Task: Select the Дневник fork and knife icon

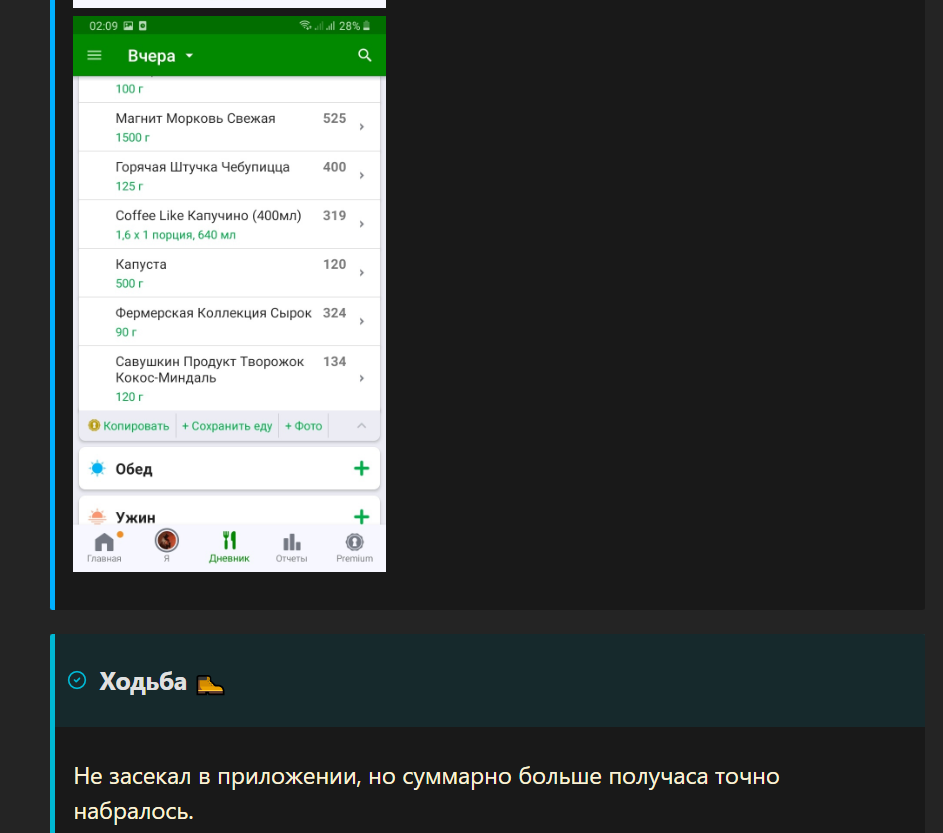Action: pos(229,541)
